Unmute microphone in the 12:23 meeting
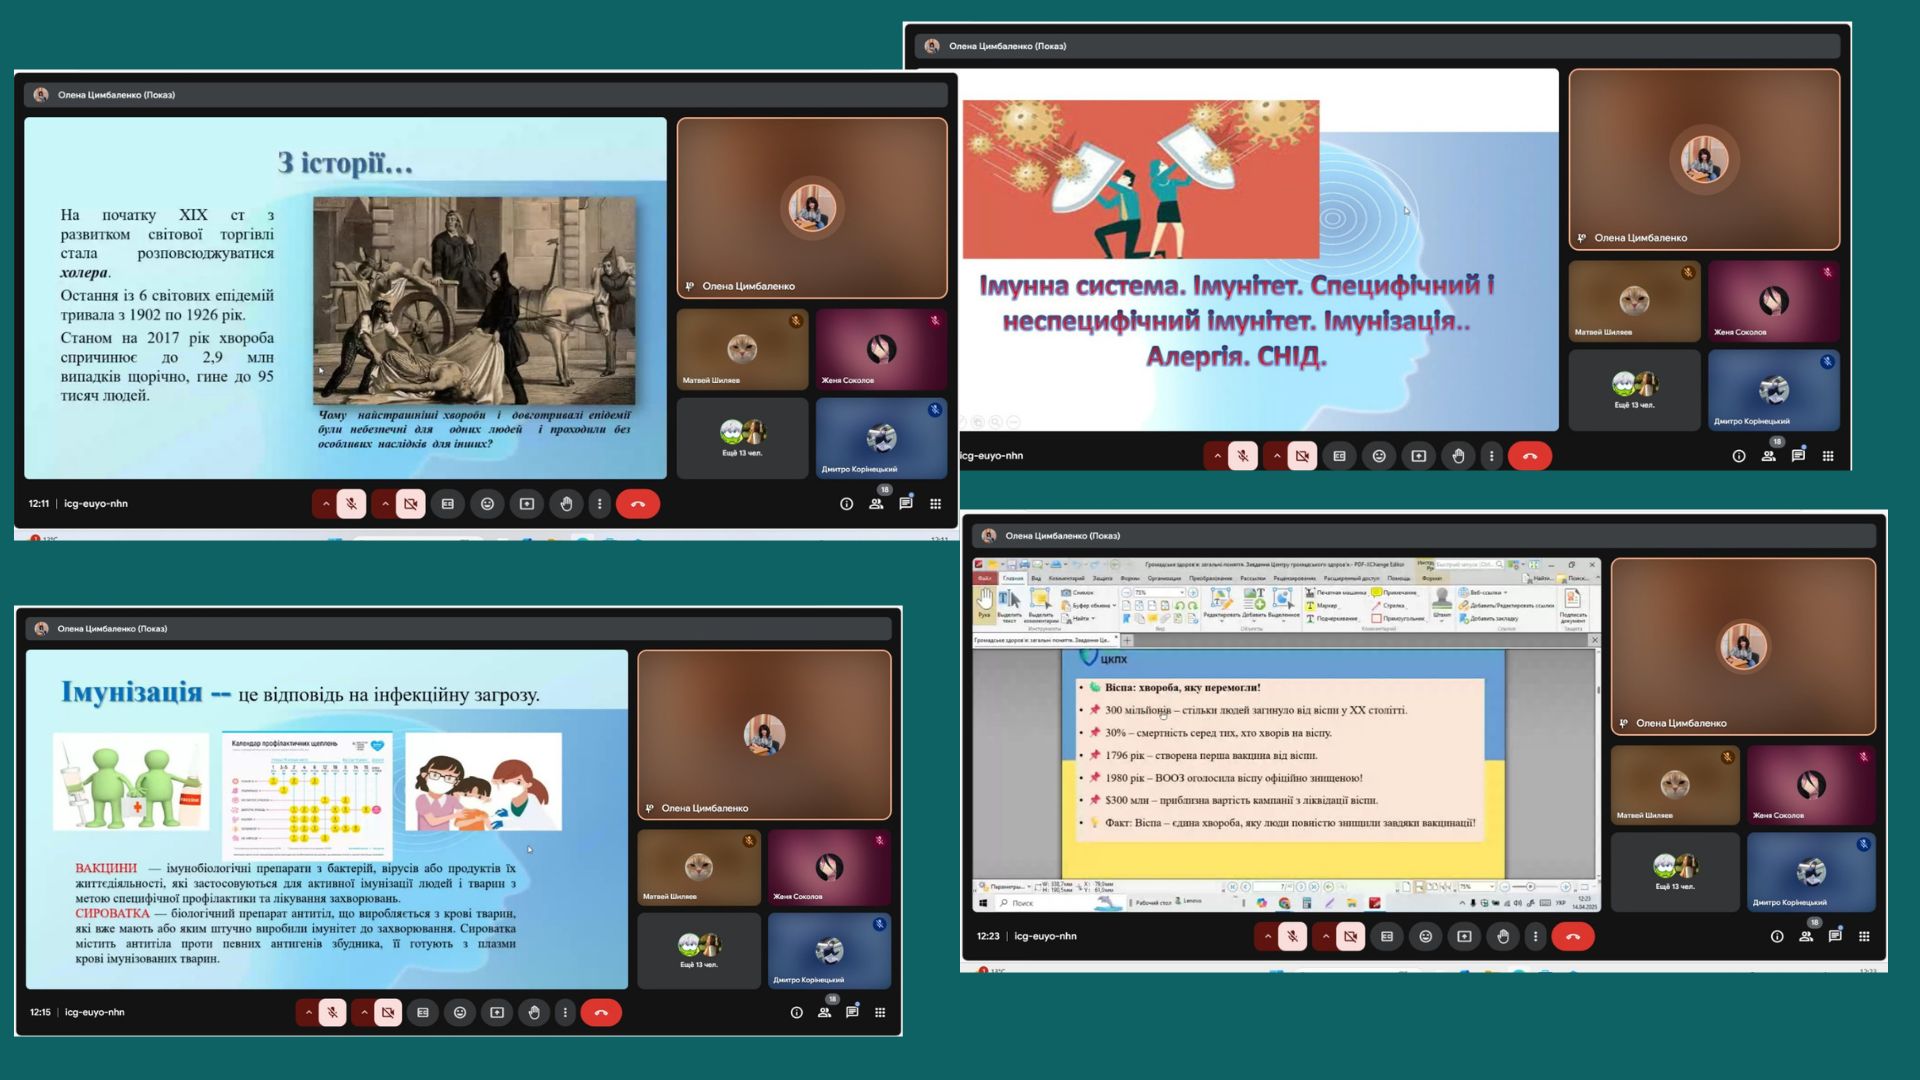Image resolution: width=1920 pixels, height=1080 pixels. point(1292,937)
